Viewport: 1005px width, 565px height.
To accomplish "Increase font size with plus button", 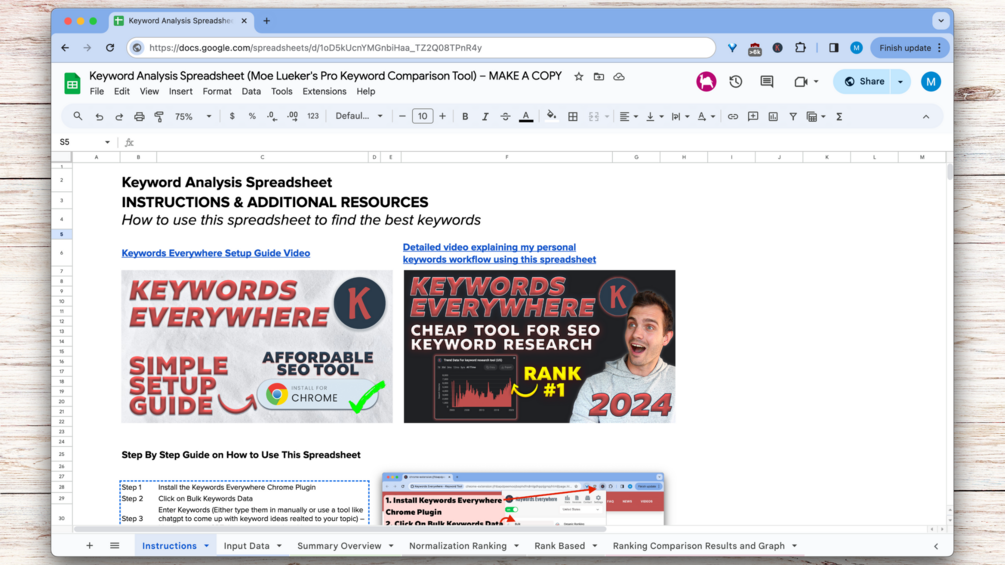I will 442,117.
